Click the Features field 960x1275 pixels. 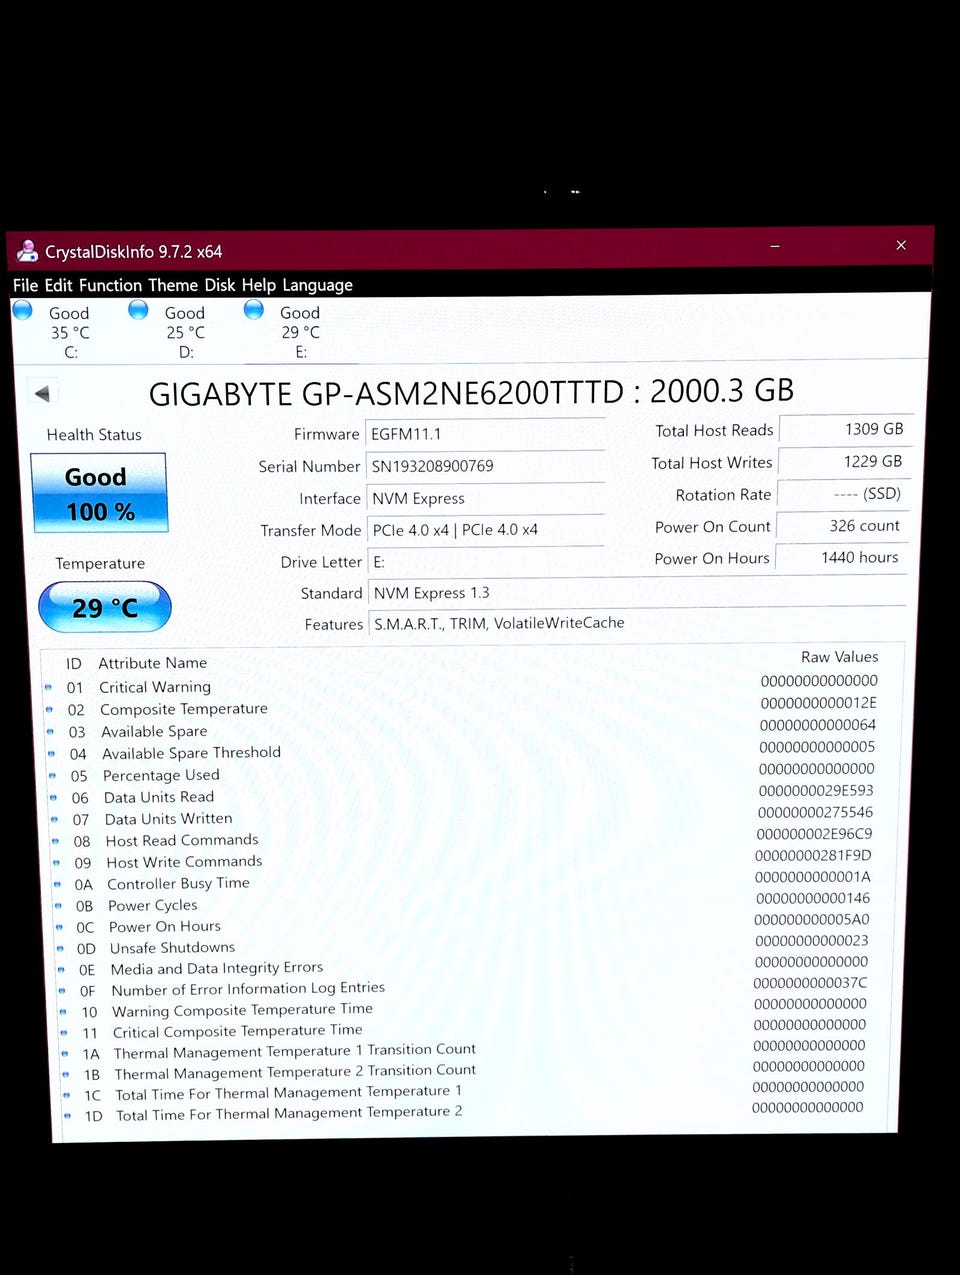[638, 623]
